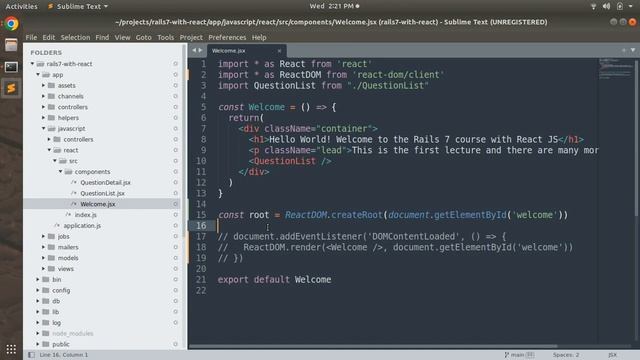
Task: Open QuestionList.jsx in the sidebar
Action: [102, 193]
